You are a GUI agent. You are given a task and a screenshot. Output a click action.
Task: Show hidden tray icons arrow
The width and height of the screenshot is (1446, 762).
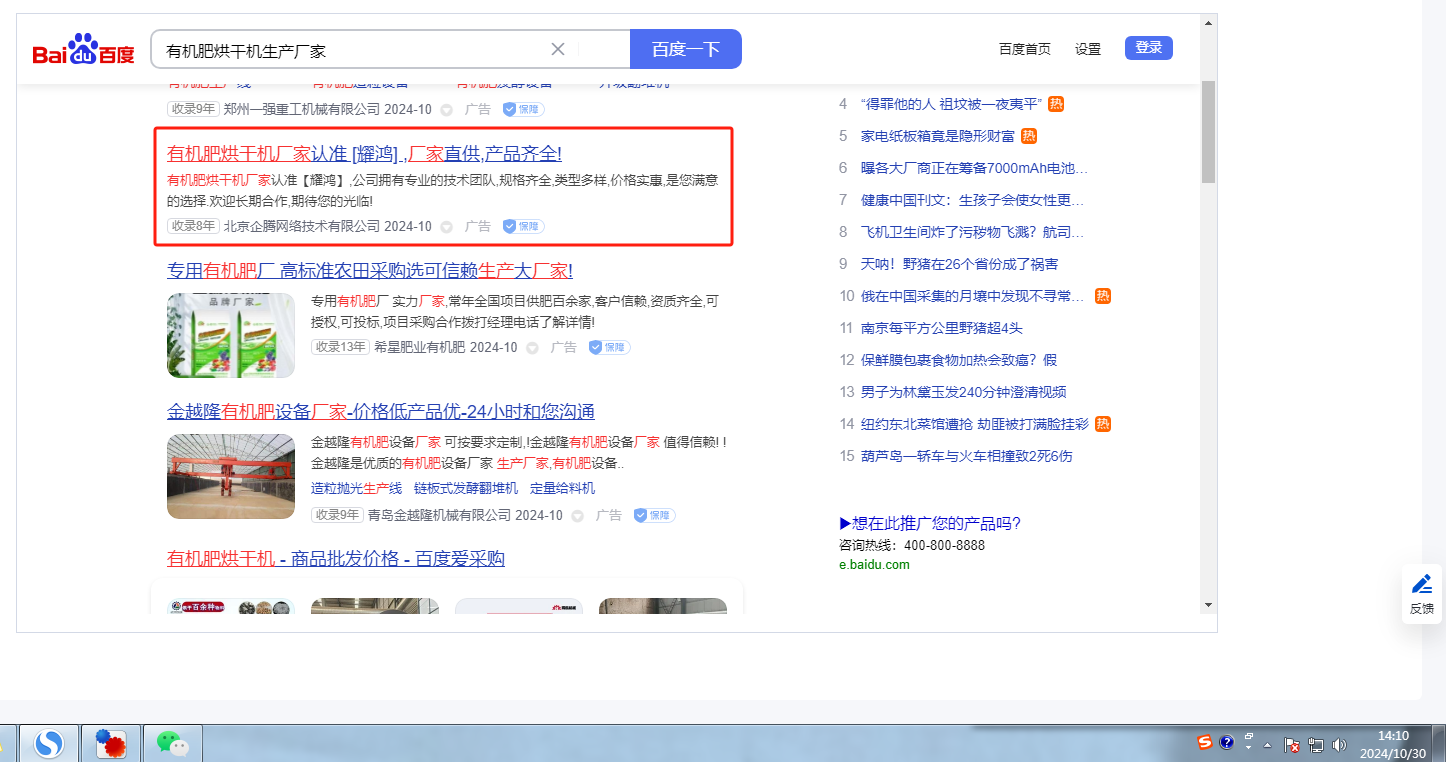point(1268,745)
